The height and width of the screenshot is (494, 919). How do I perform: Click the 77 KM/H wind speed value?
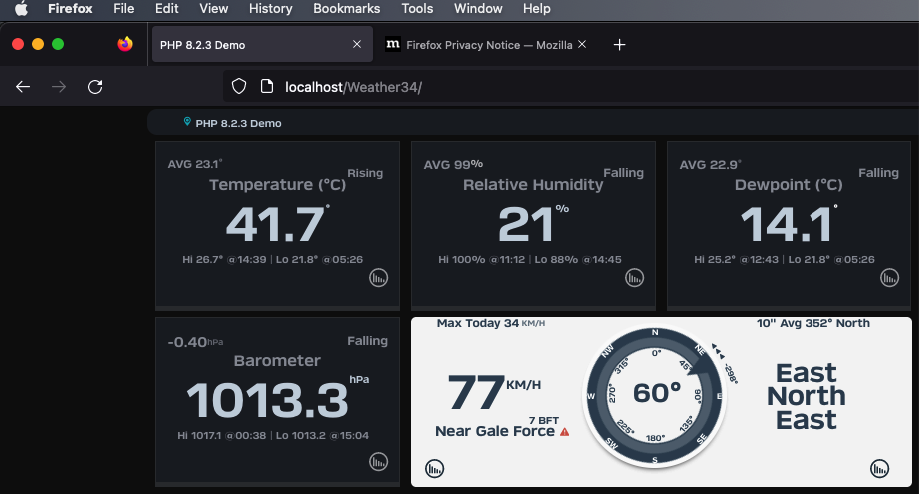click(x=494, y=391)
